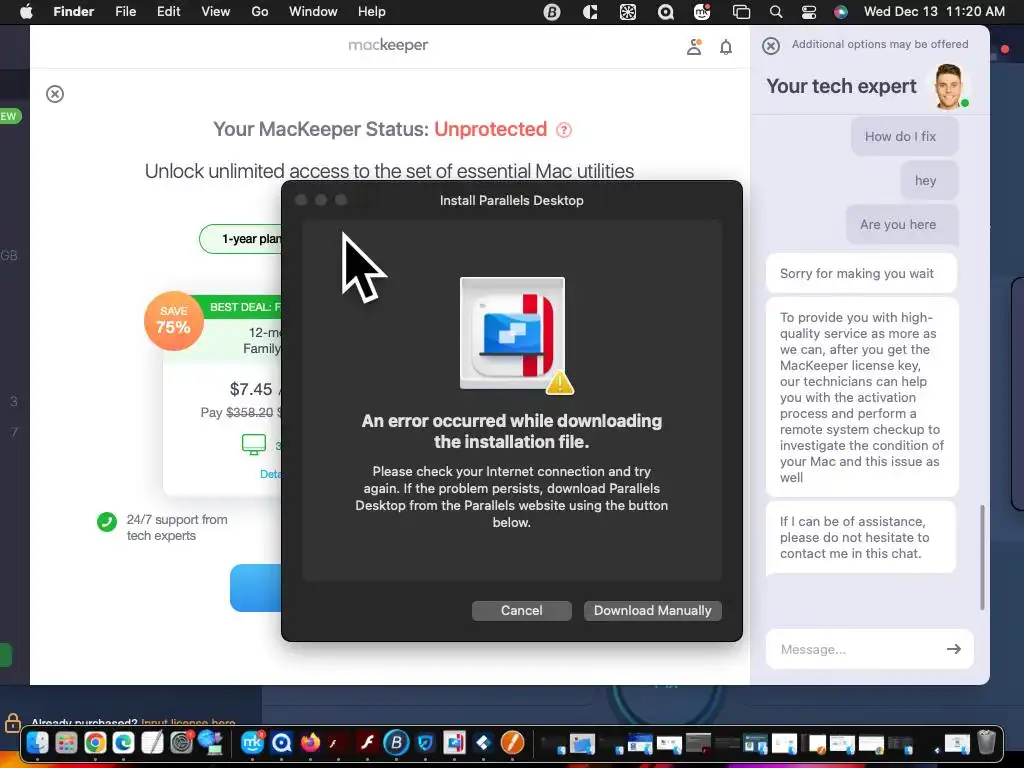Image resolution: width=1024 pixels, height=768 pixels.
Task: Click the MacKeeper account profile icon
Action: [694, 47]
